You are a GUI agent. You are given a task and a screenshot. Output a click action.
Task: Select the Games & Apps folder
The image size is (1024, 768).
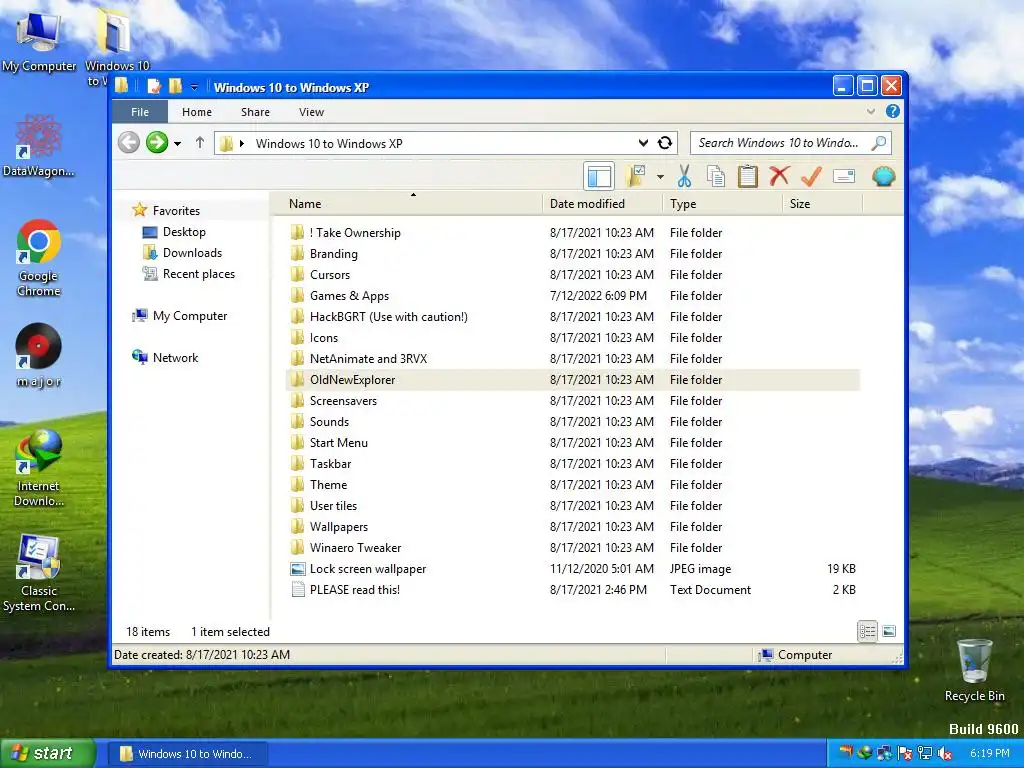click(x=573, y=295)
